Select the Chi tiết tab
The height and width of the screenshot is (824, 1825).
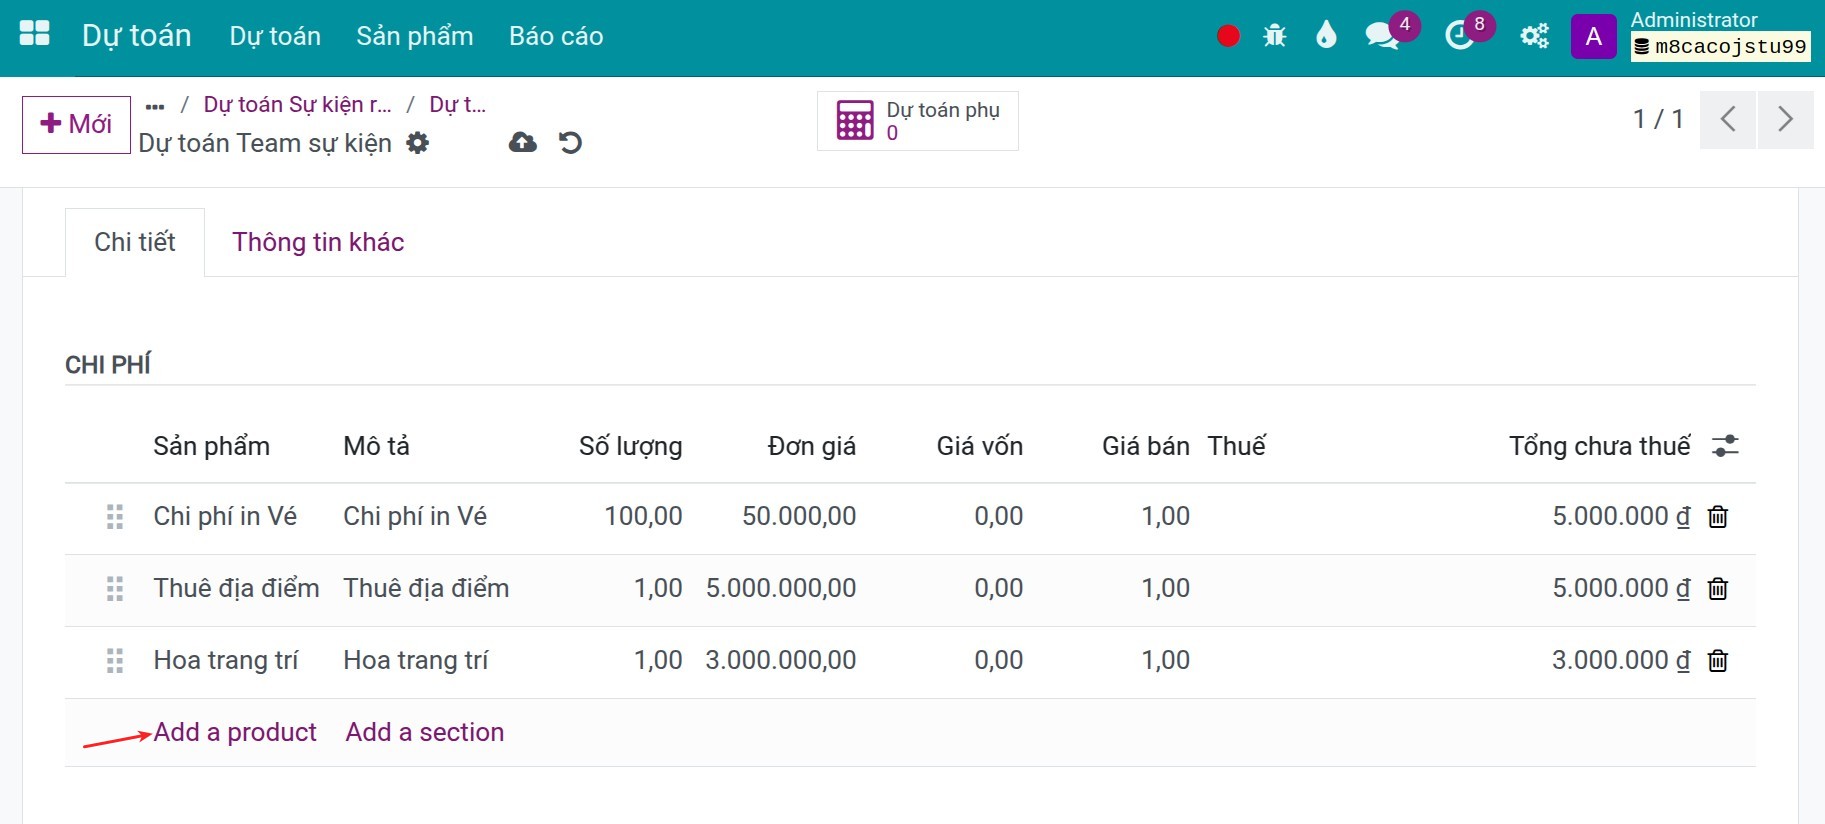point(135,242)
